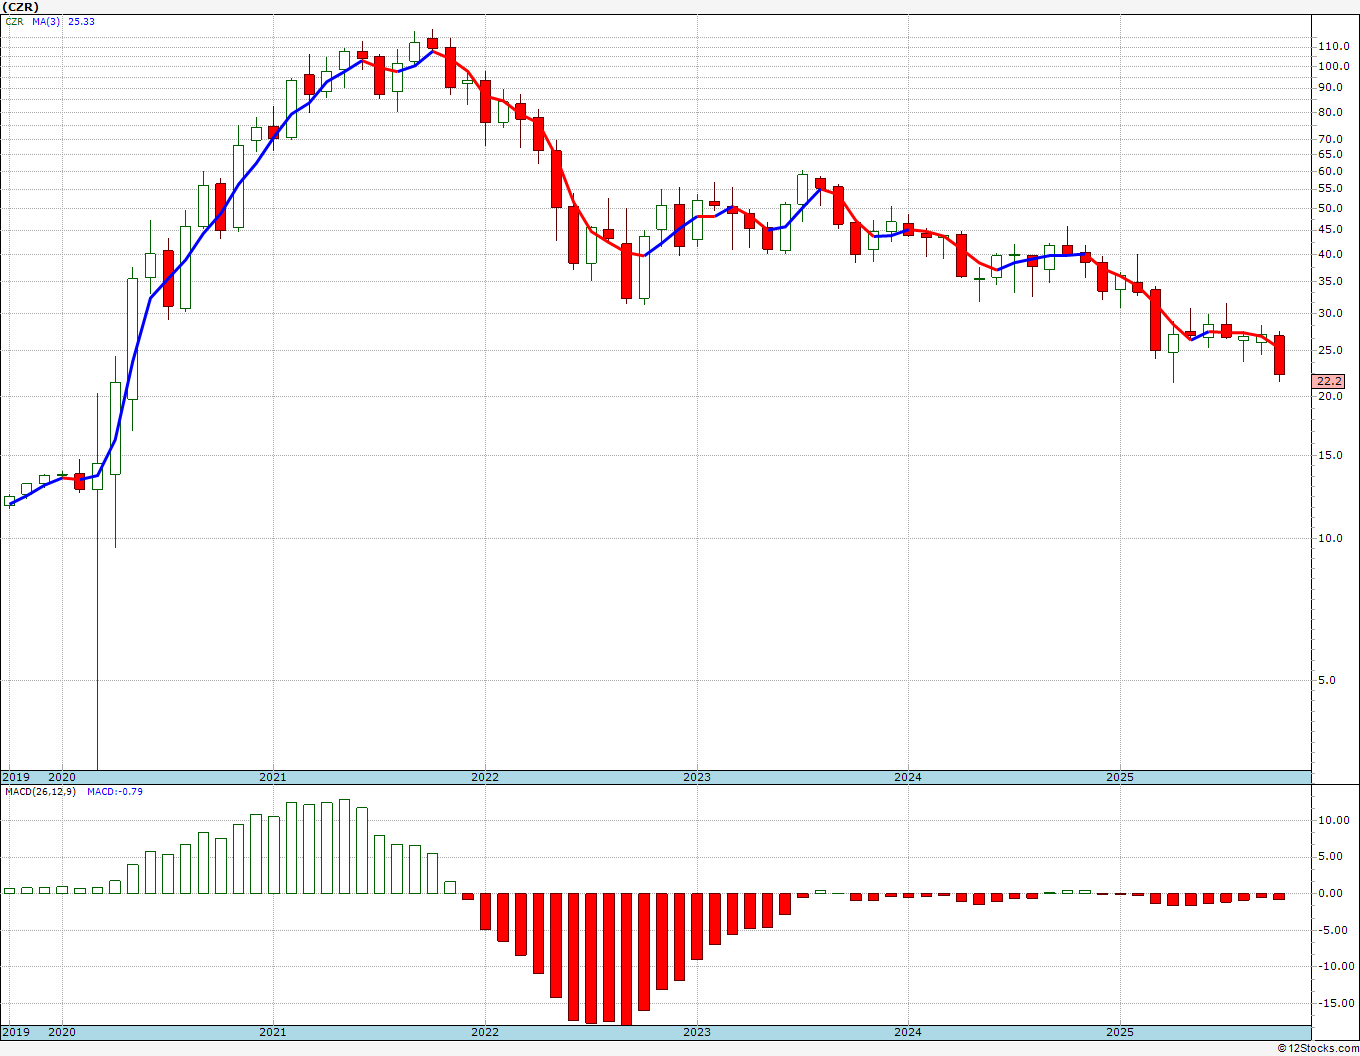Select the 110.0 price axis label
The image size is (1360, 1056).
[1333, 46]
